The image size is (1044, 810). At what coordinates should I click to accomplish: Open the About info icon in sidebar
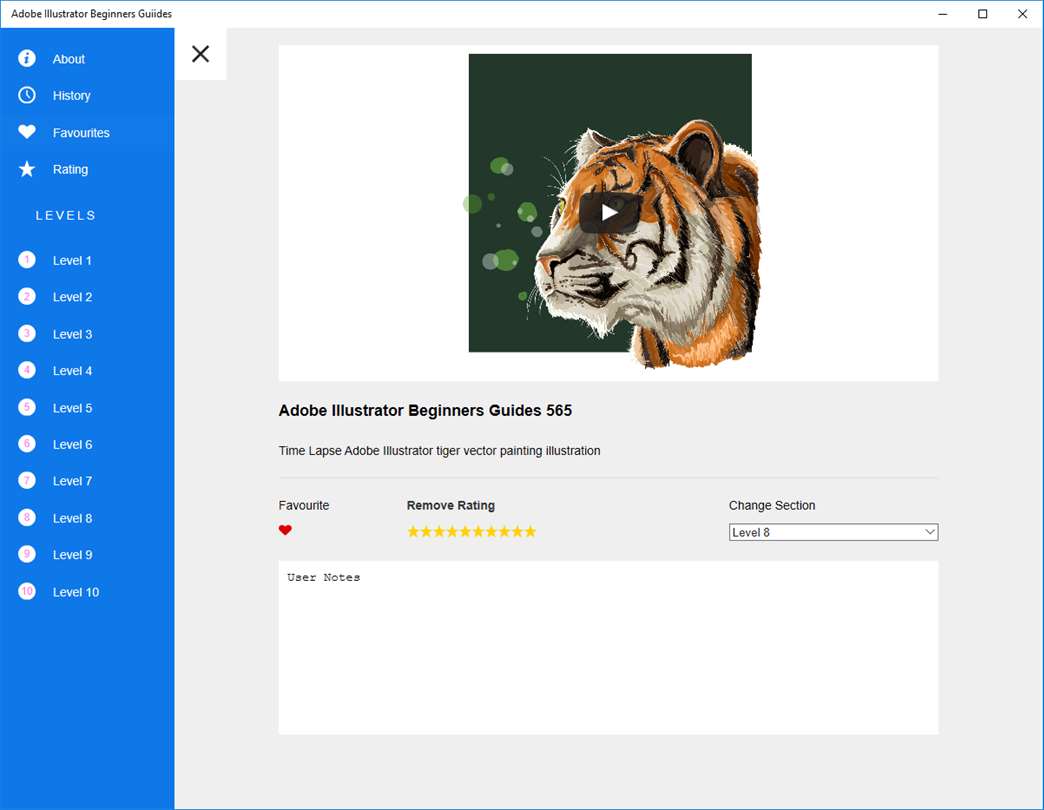pyautogui.click(x=27, y=59)
